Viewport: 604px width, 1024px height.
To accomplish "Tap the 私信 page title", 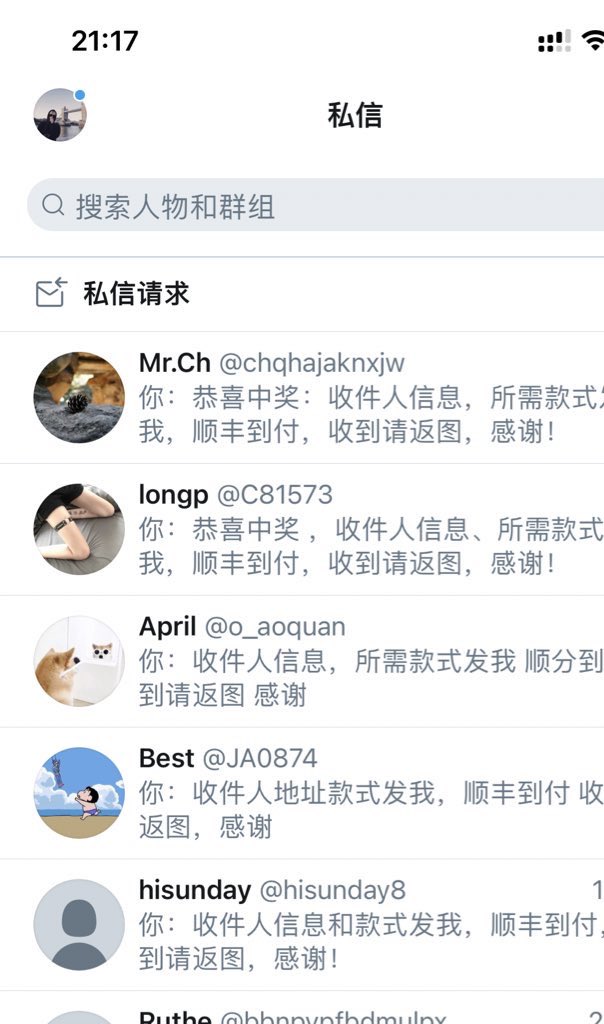I will pos(355,115).
